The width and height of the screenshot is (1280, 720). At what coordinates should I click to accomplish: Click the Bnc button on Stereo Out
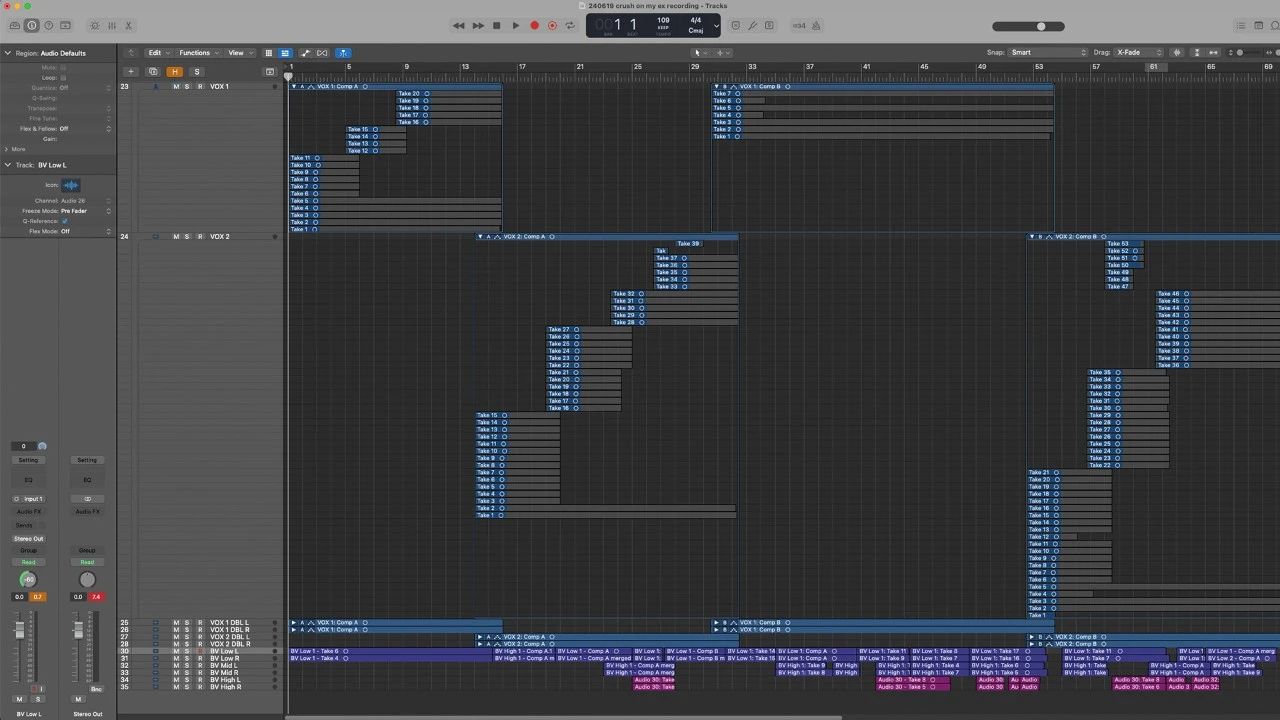[96, 689]
